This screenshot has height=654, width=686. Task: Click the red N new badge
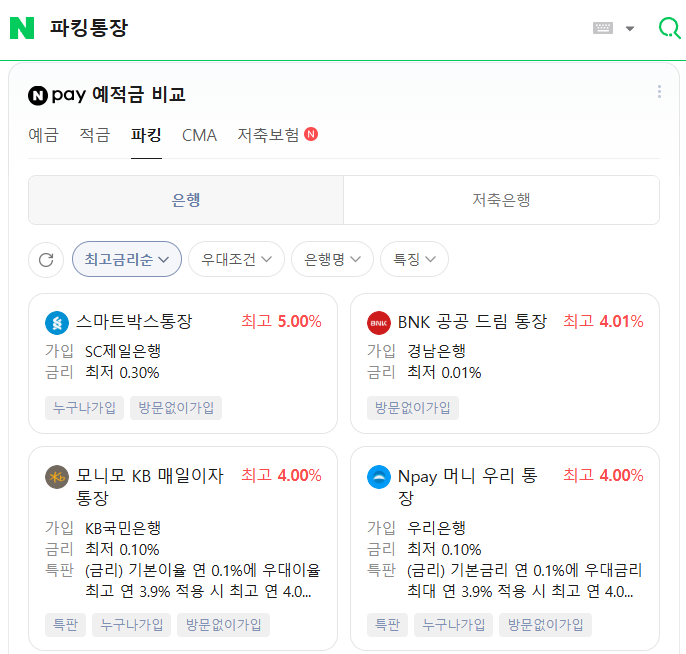tap(311, 134)
